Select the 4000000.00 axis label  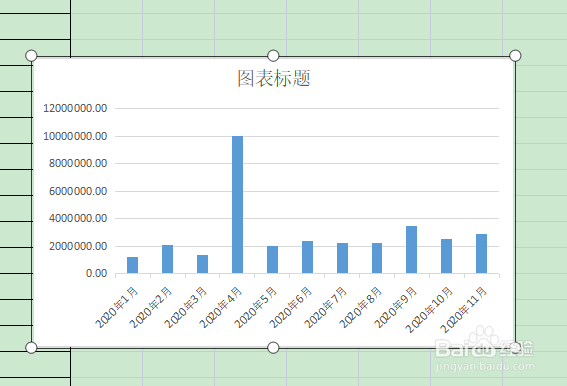click(78, 218)
